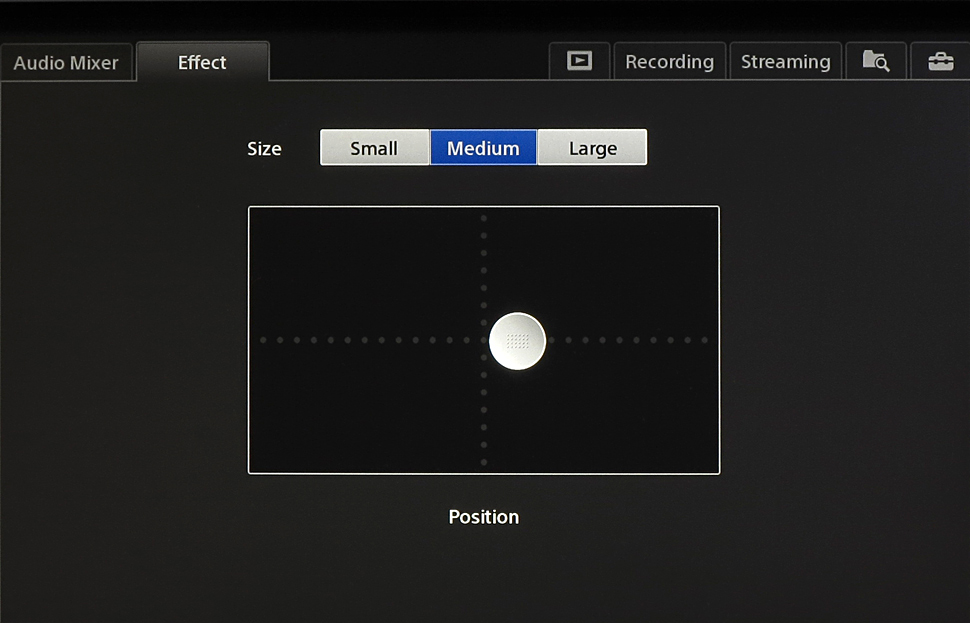Screen dimensions: 970x623
Task: Set effect size to Large
Action: point(592,148)
